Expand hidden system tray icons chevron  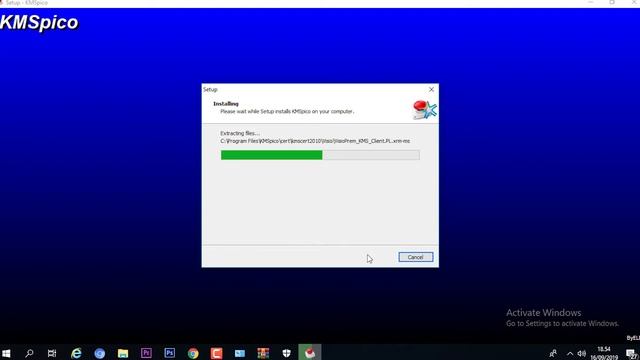pos(570,353)
